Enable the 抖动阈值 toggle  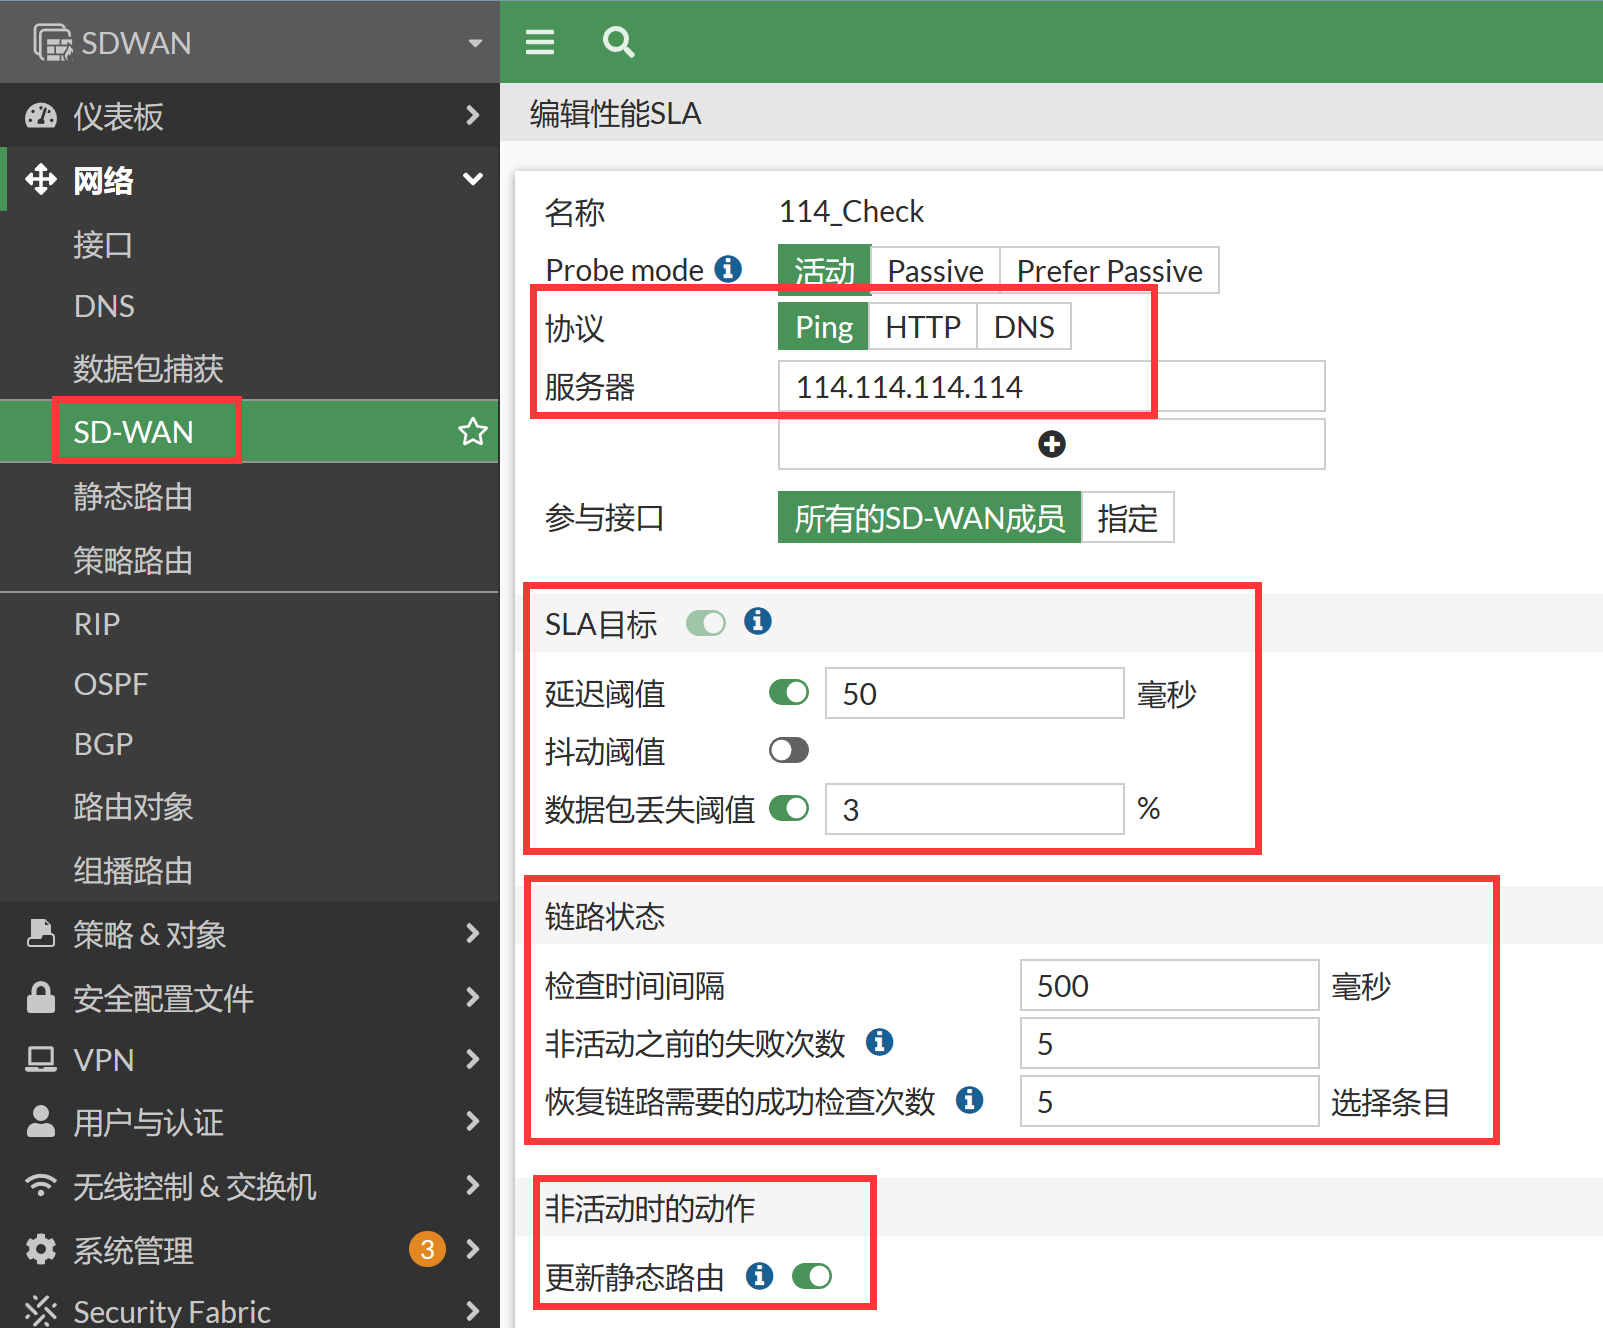point(789,750)
